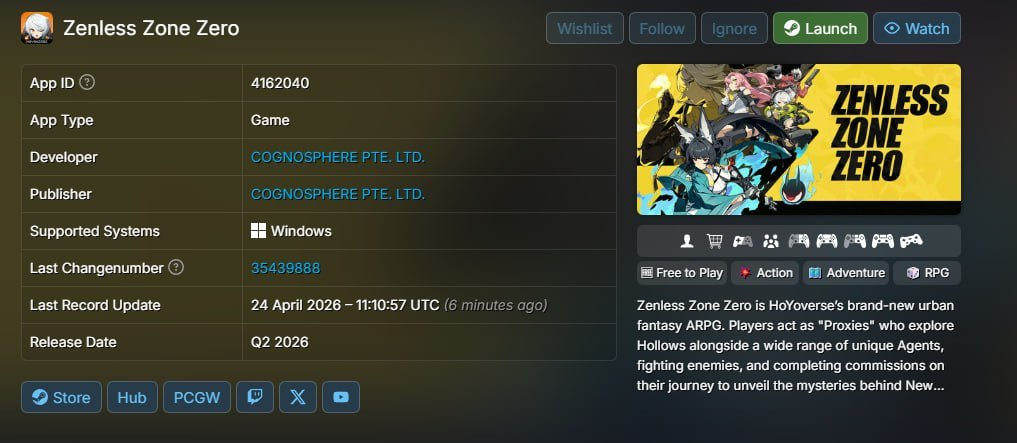Click the Last Changenumber help icon

pos(176,267)
